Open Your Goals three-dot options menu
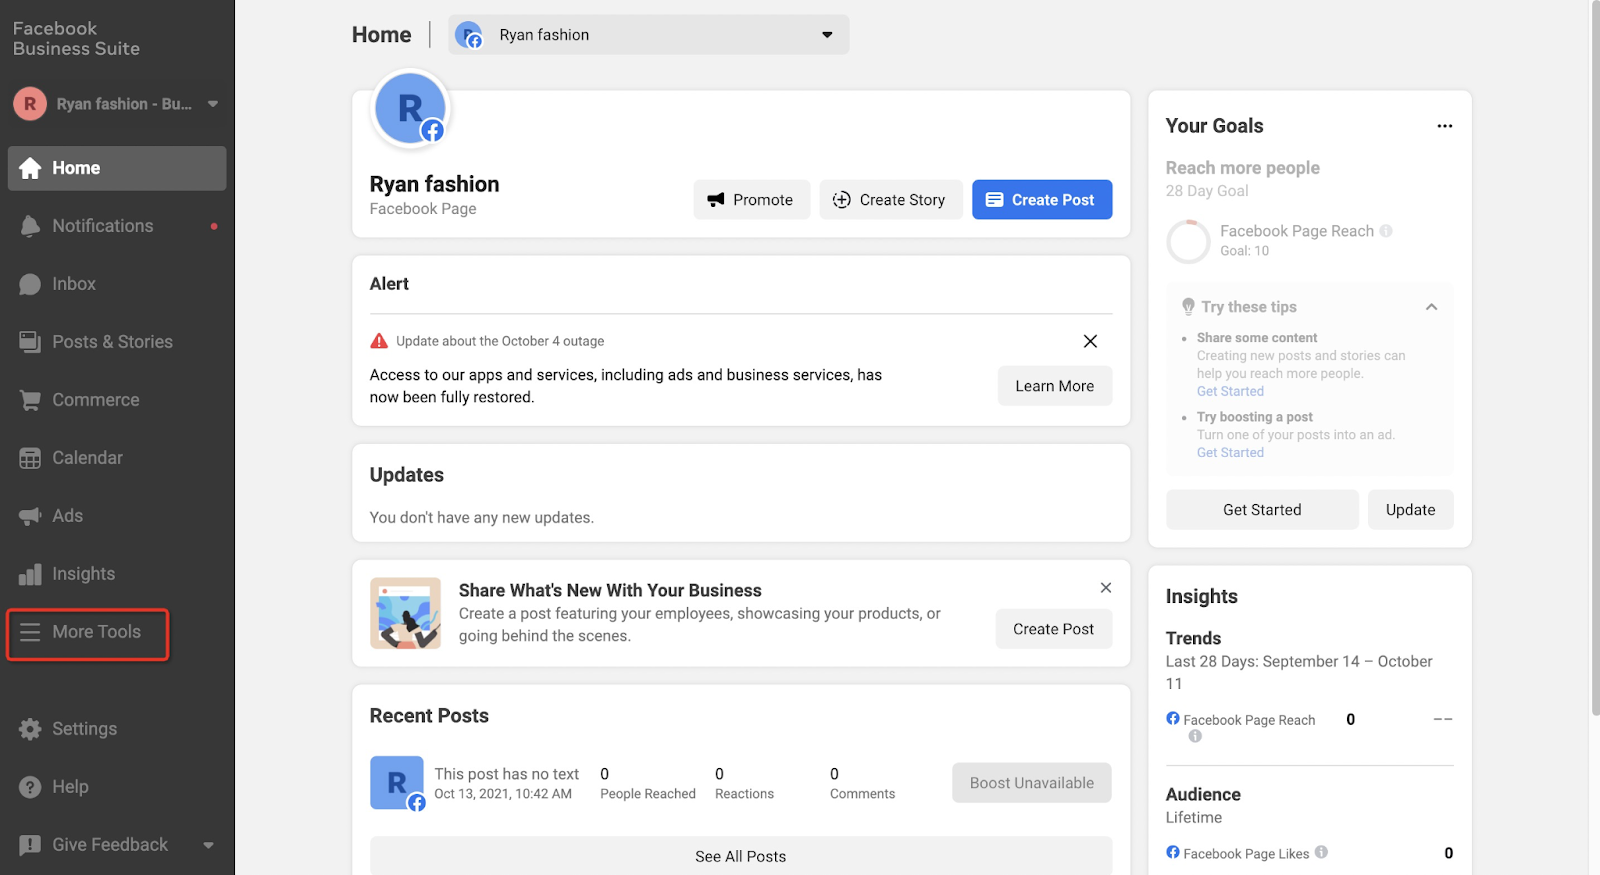Screen dimensions: 1600x875 click(1444, 126)
